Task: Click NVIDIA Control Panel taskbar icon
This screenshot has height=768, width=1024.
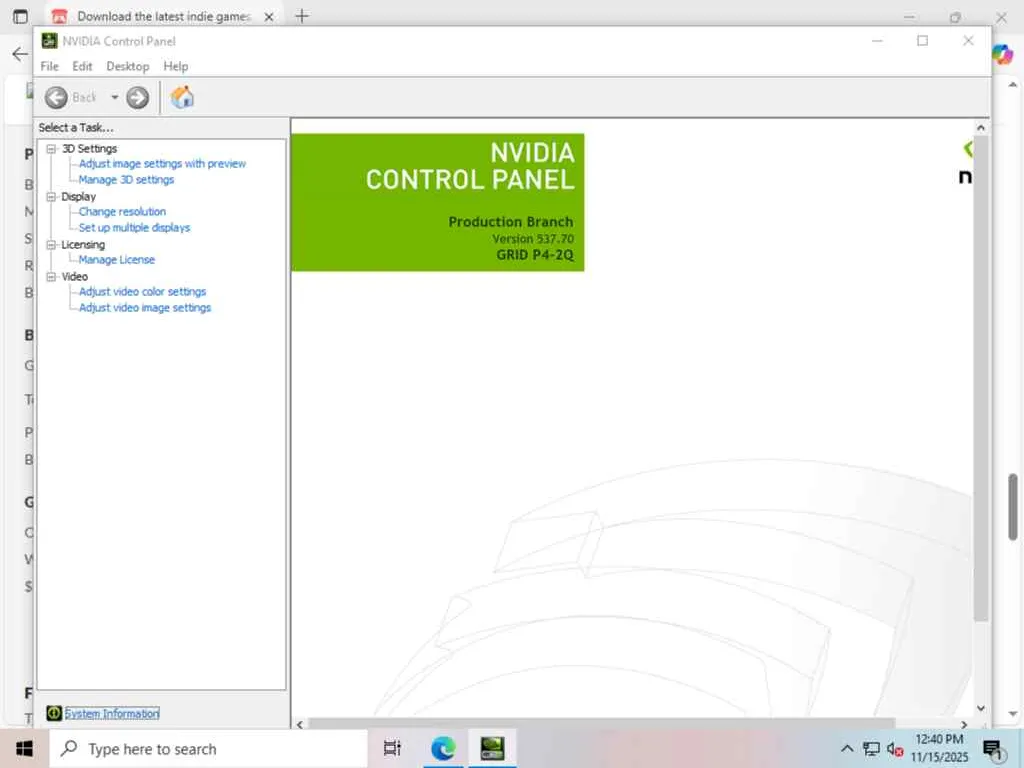Action: pos(492,748)
